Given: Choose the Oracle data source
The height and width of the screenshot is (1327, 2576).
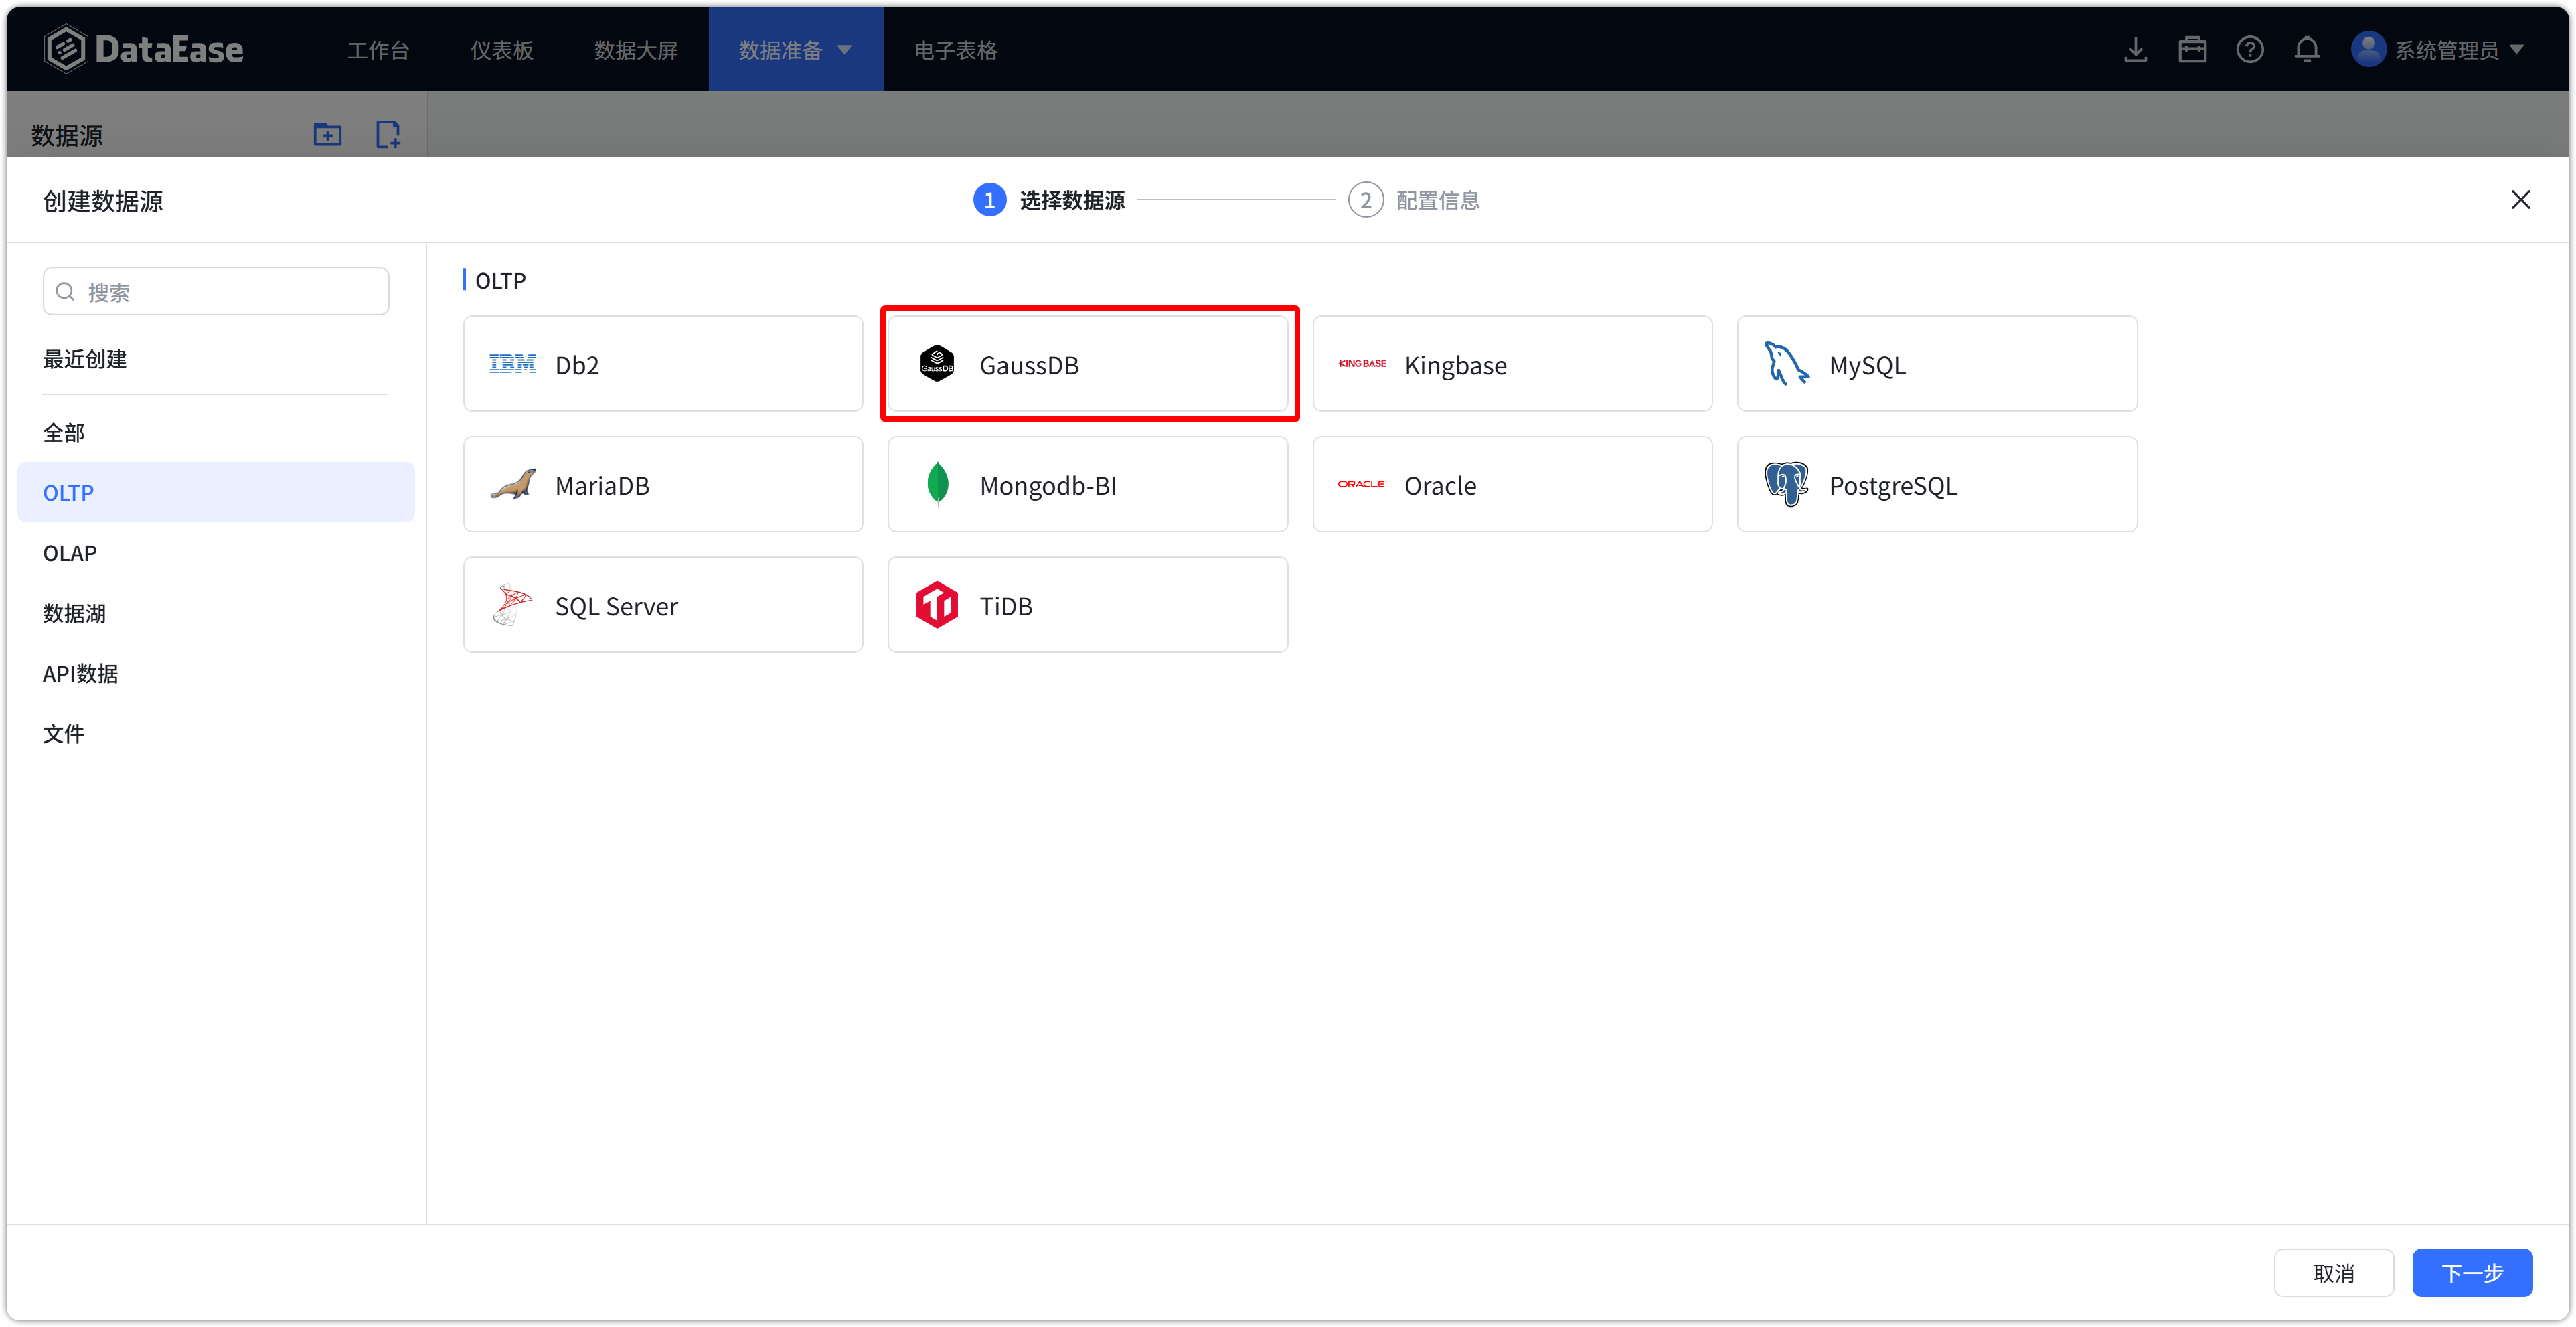Looking at the screenshot, I should click(x=1512, y=484).
